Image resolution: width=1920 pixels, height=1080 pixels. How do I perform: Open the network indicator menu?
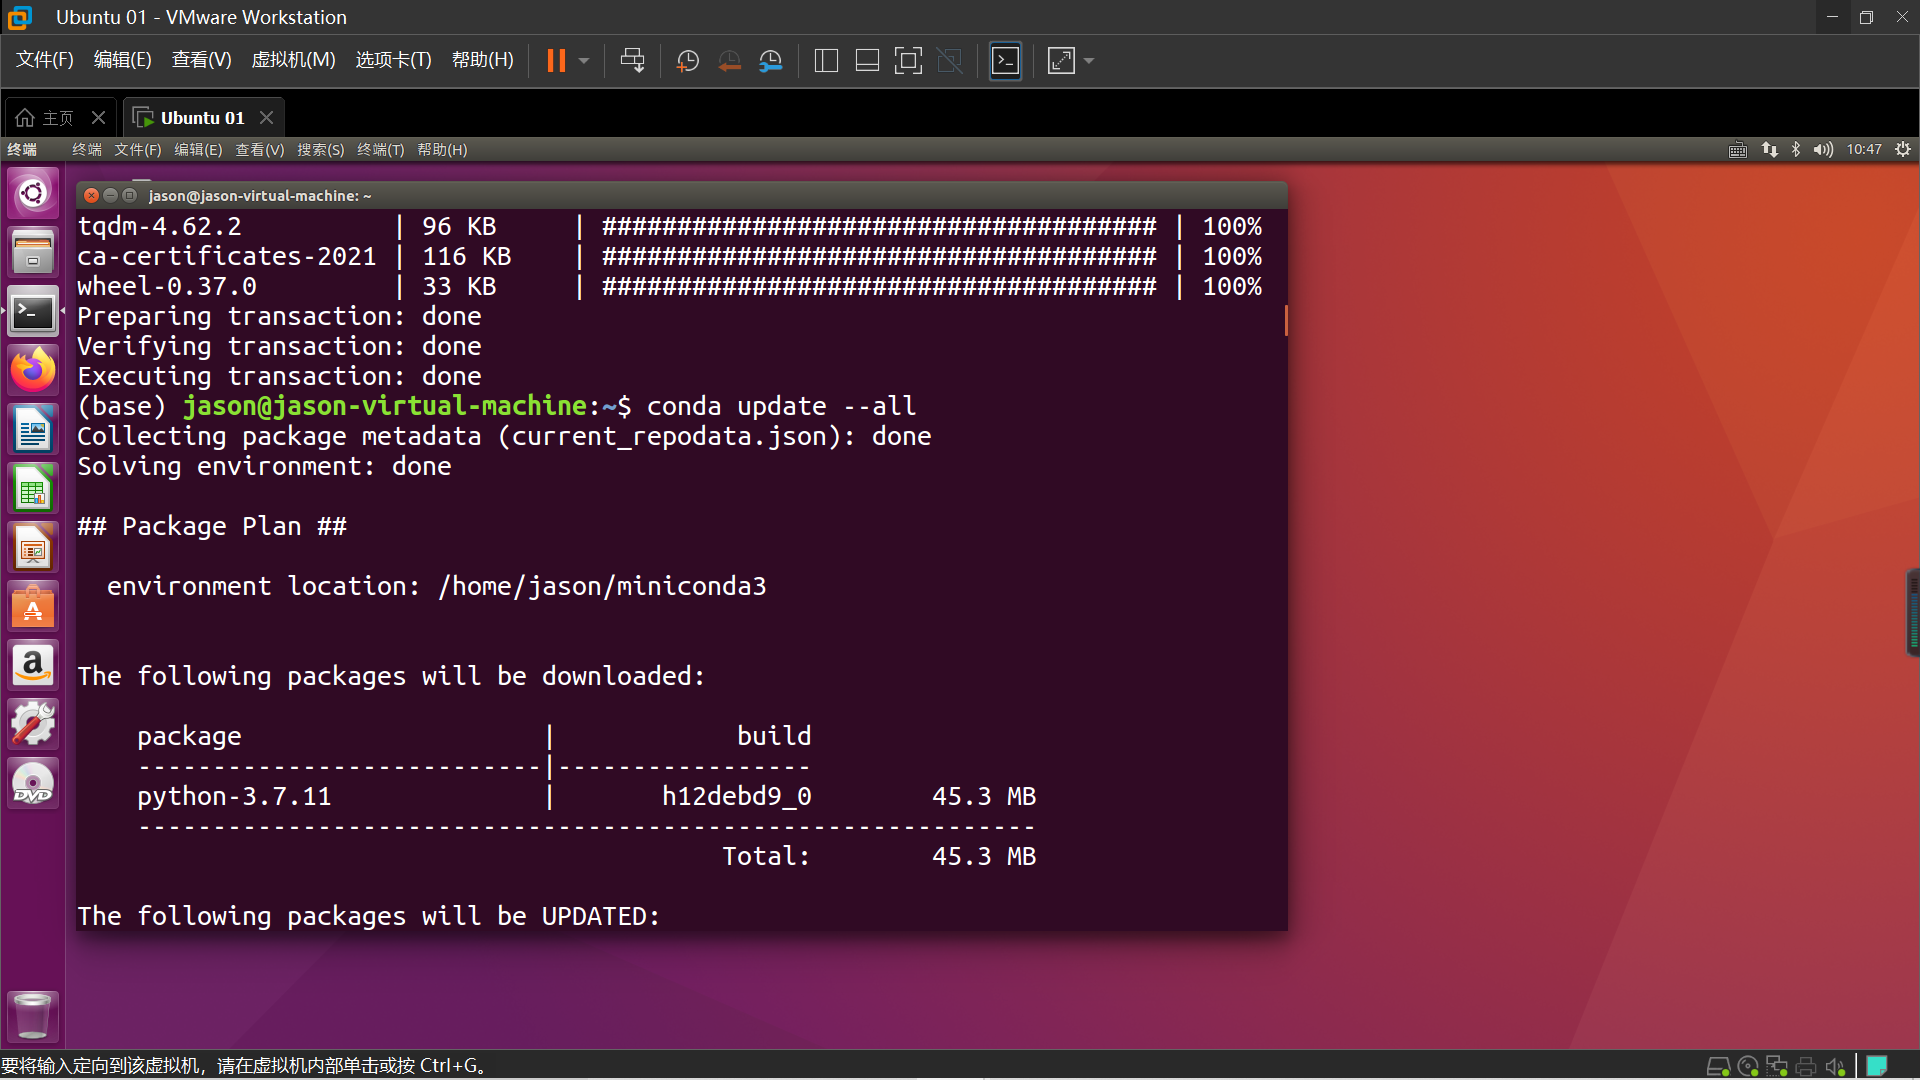(1769, 150)
